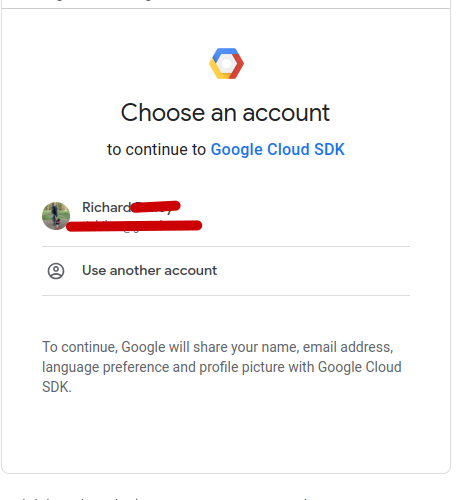Viewport: 461px width, 500px height.
Task: Click the word 'account' in the heading
Action: [286, 113]
